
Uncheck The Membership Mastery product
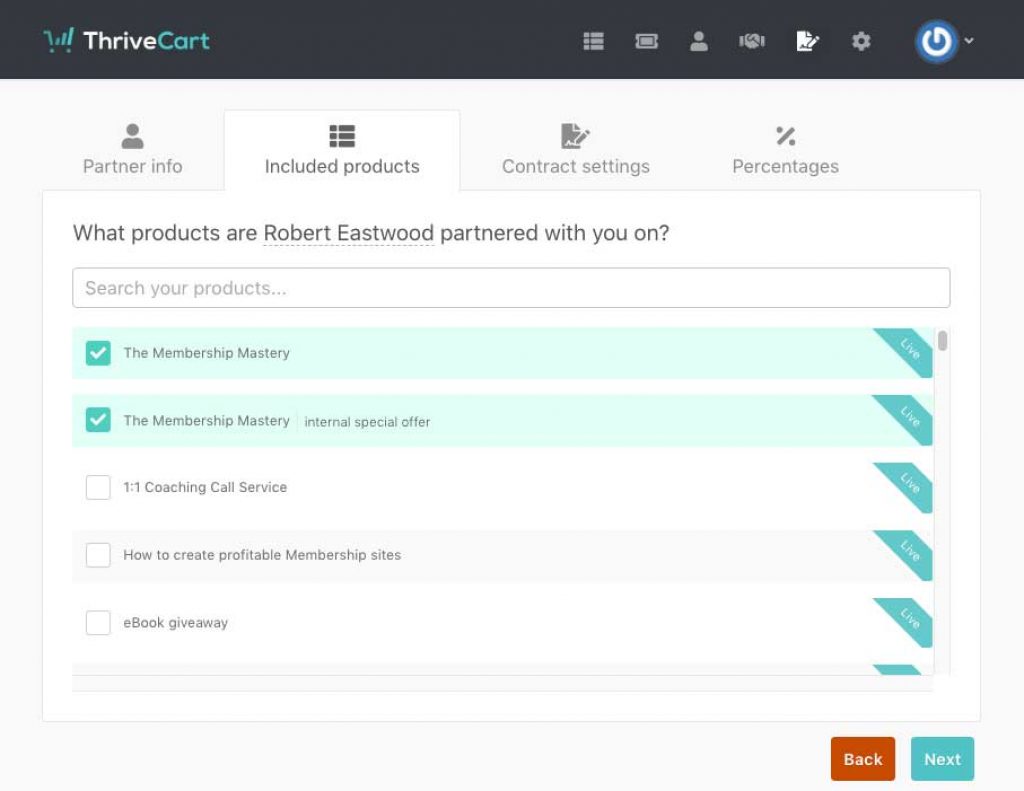[x=98, y=353]
